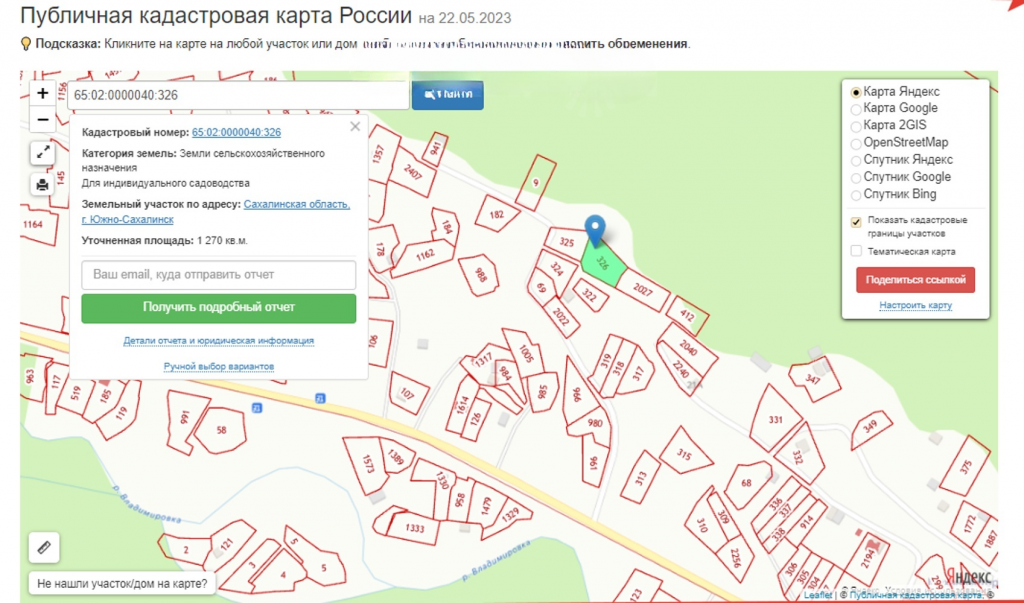Select parcel 68 on the map
The width and height of the screenshot is (1024, 603).
point(746,483)
